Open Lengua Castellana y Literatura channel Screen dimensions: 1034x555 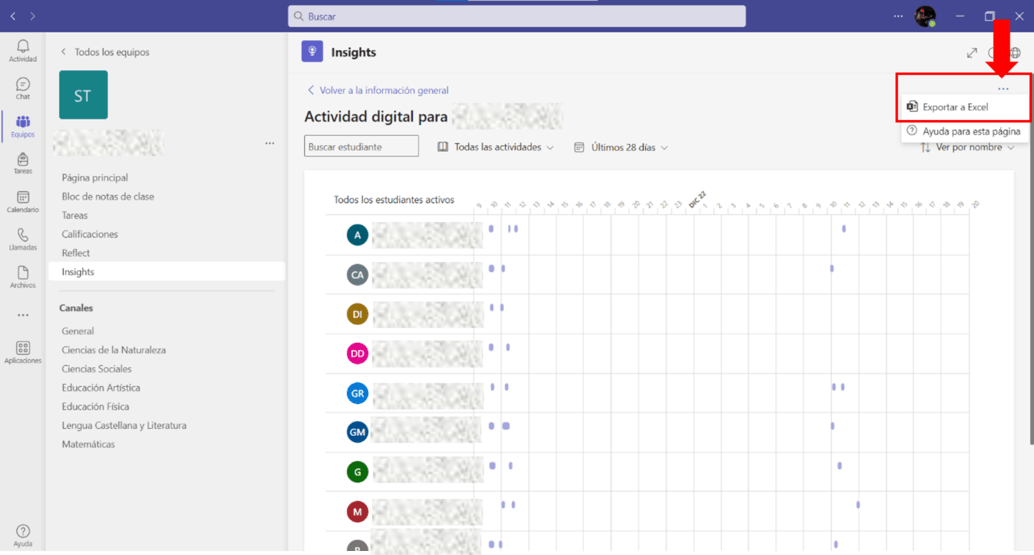click(124, 425)
